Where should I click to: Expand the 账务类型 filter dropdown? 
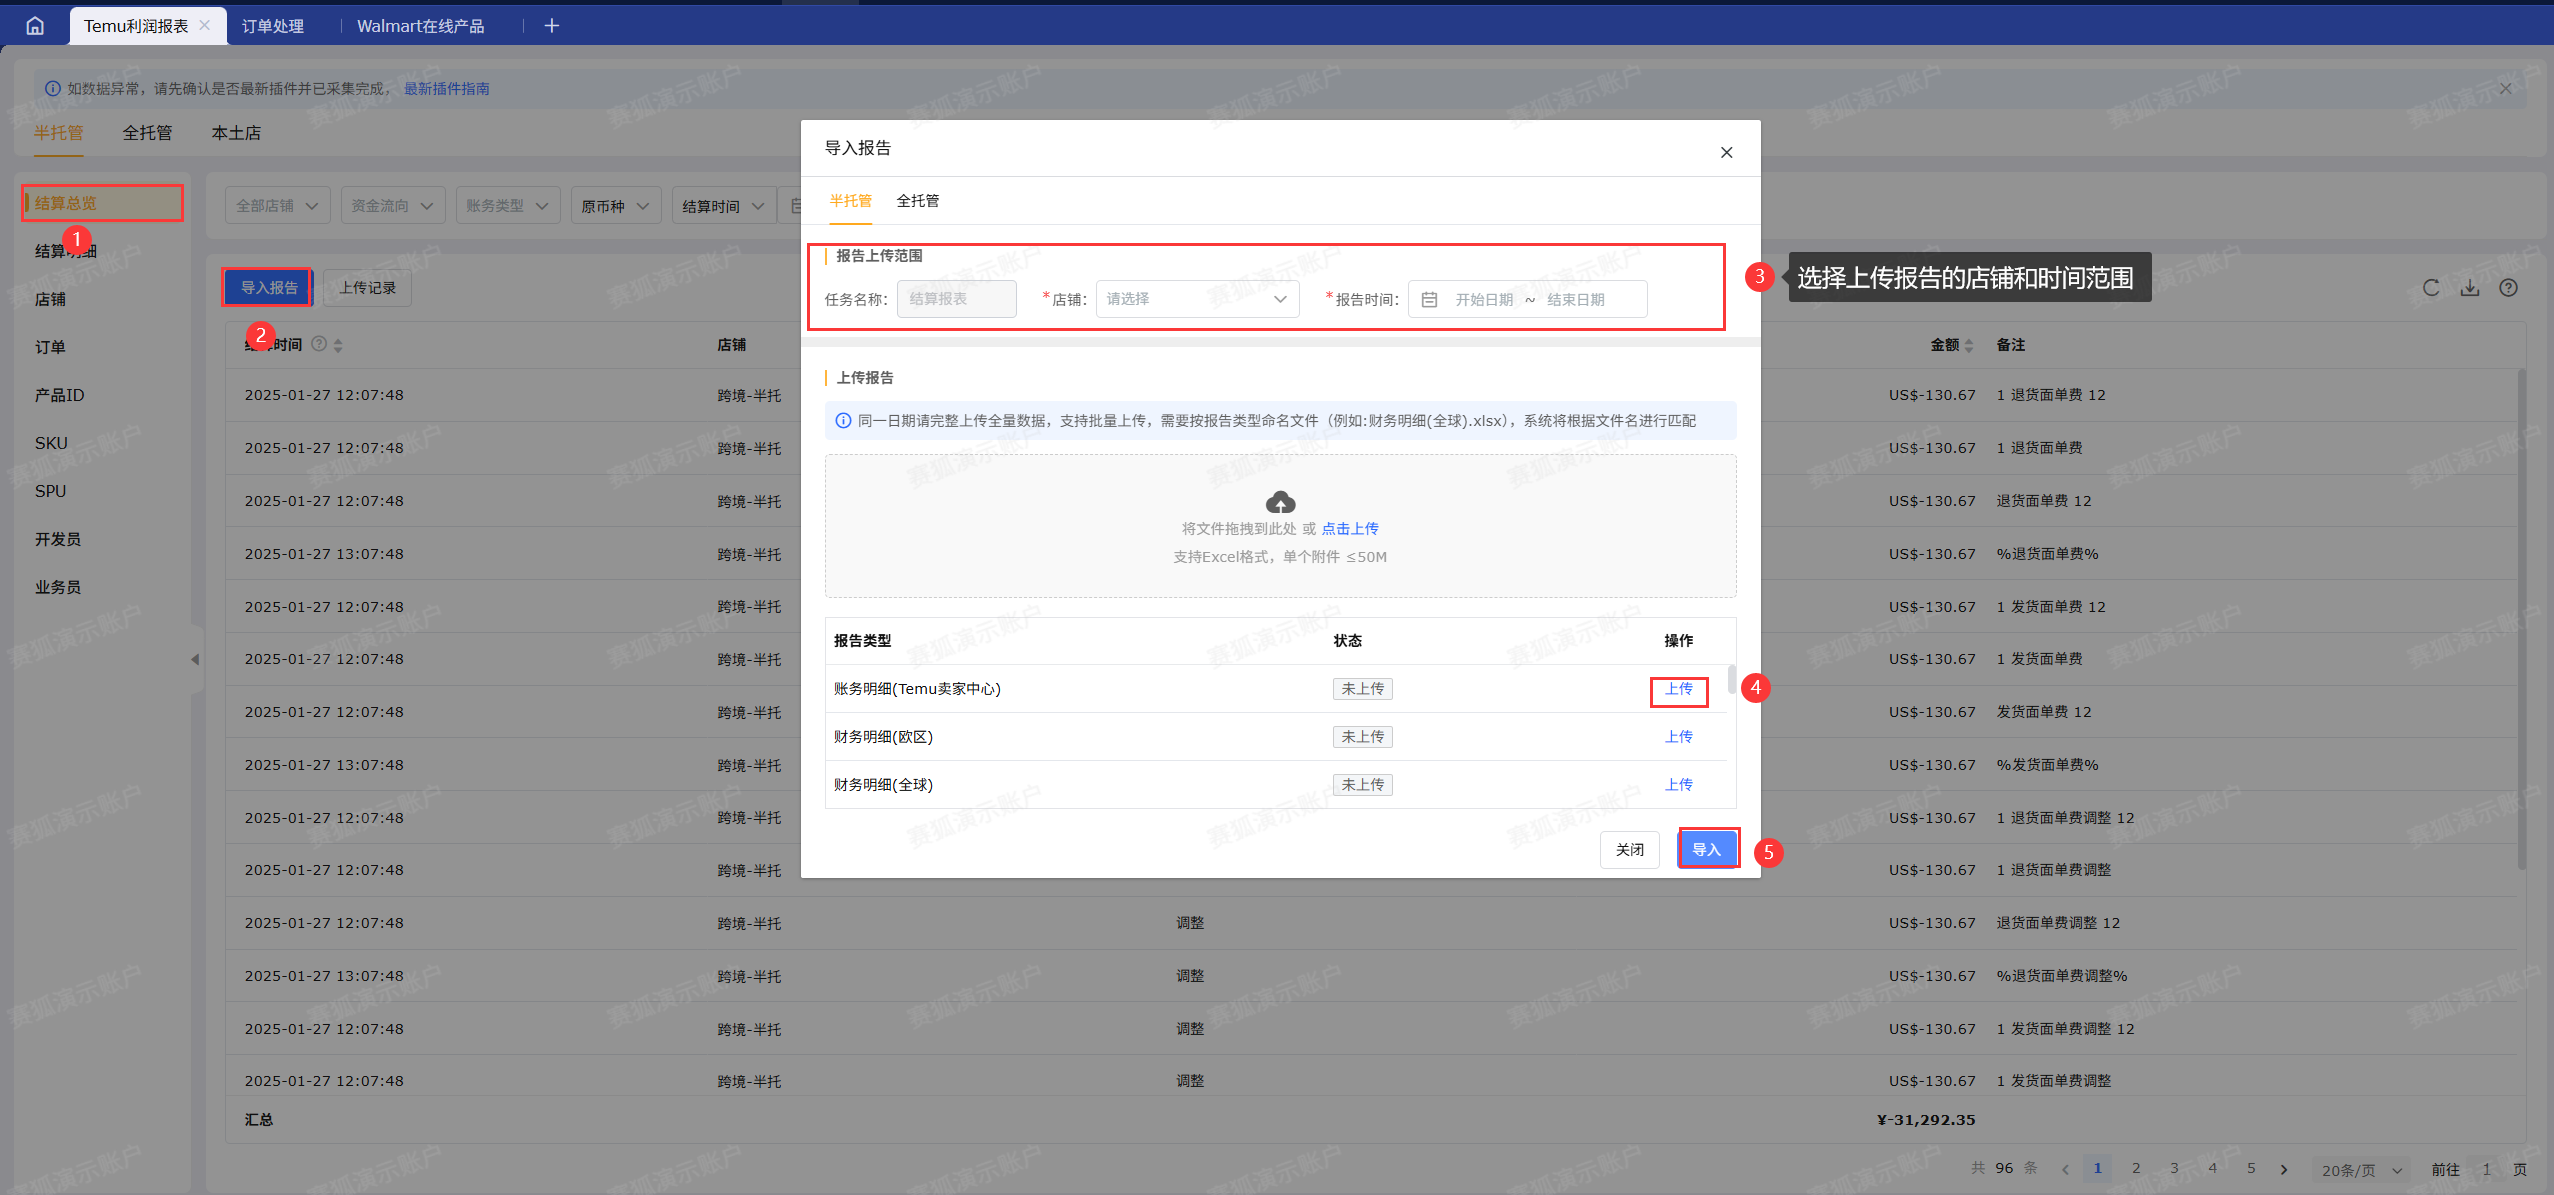tap(508, 206)
